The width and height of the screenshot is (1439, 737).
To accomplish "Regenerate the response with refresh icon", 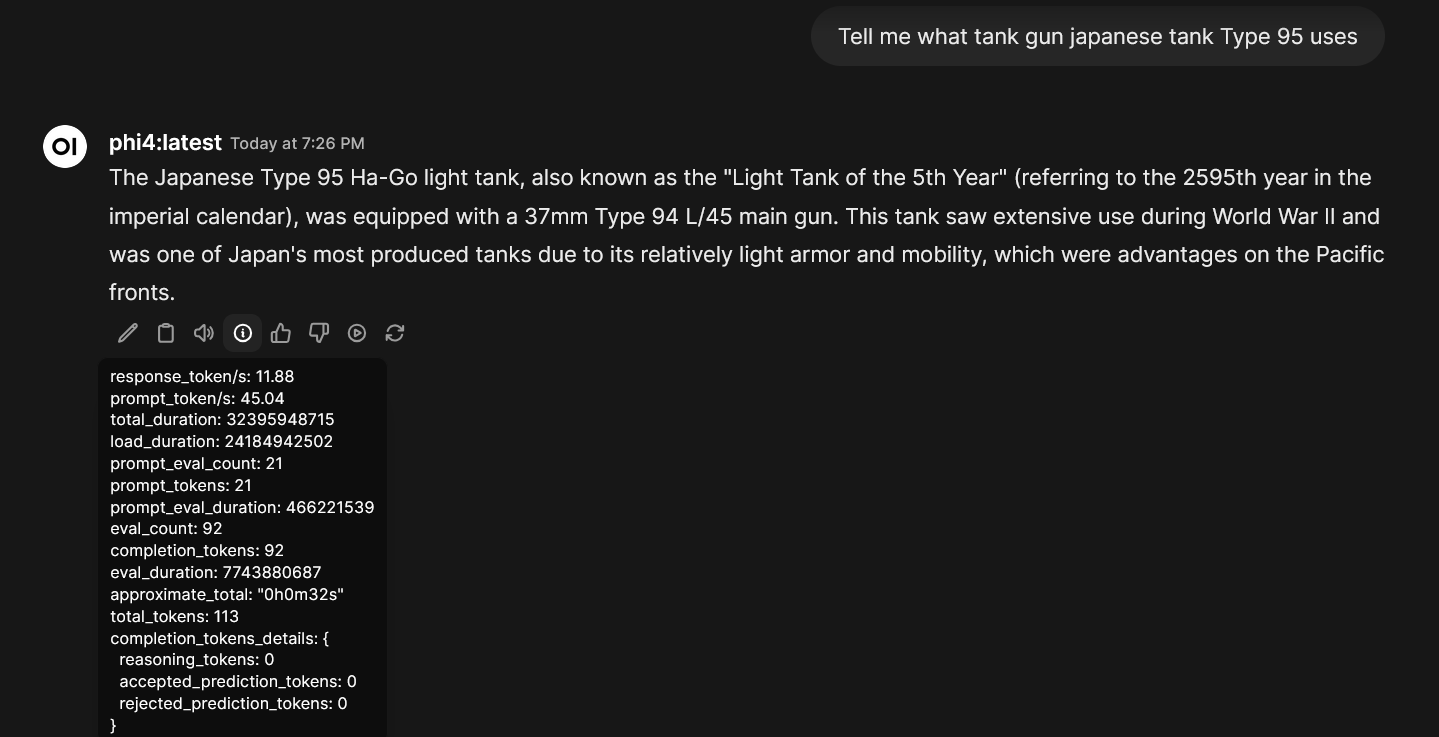I will click(x=395, y=333).
